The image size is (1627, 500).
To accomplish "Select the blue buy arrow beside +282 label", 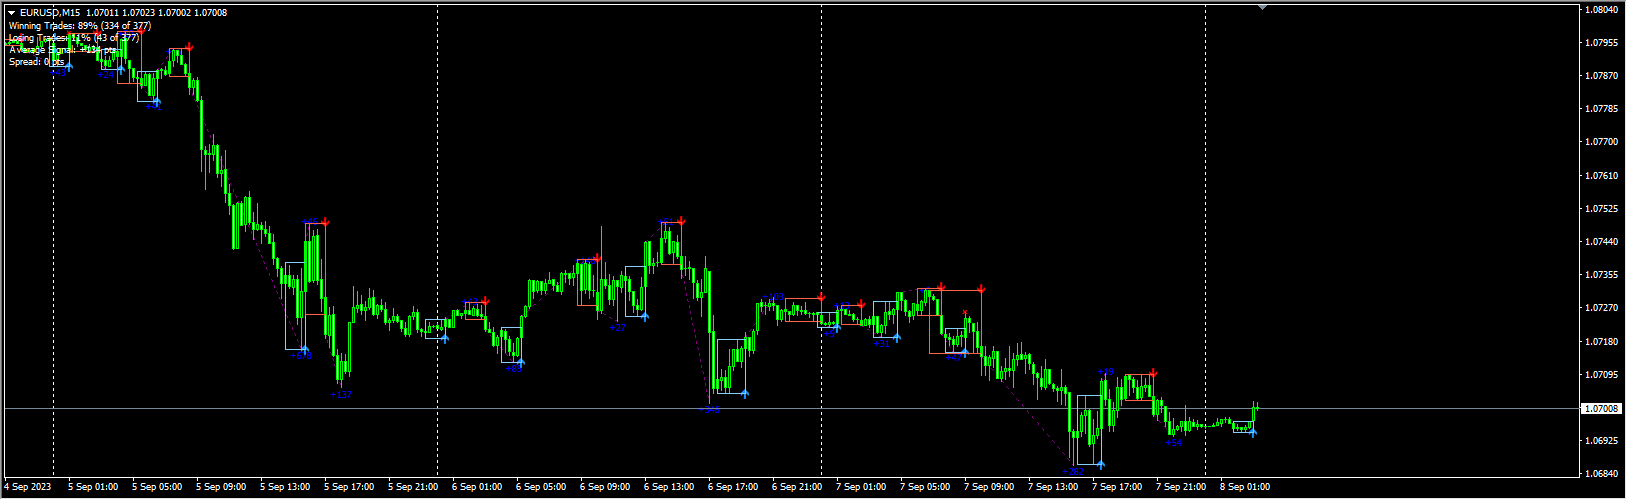I will 1100,464.
